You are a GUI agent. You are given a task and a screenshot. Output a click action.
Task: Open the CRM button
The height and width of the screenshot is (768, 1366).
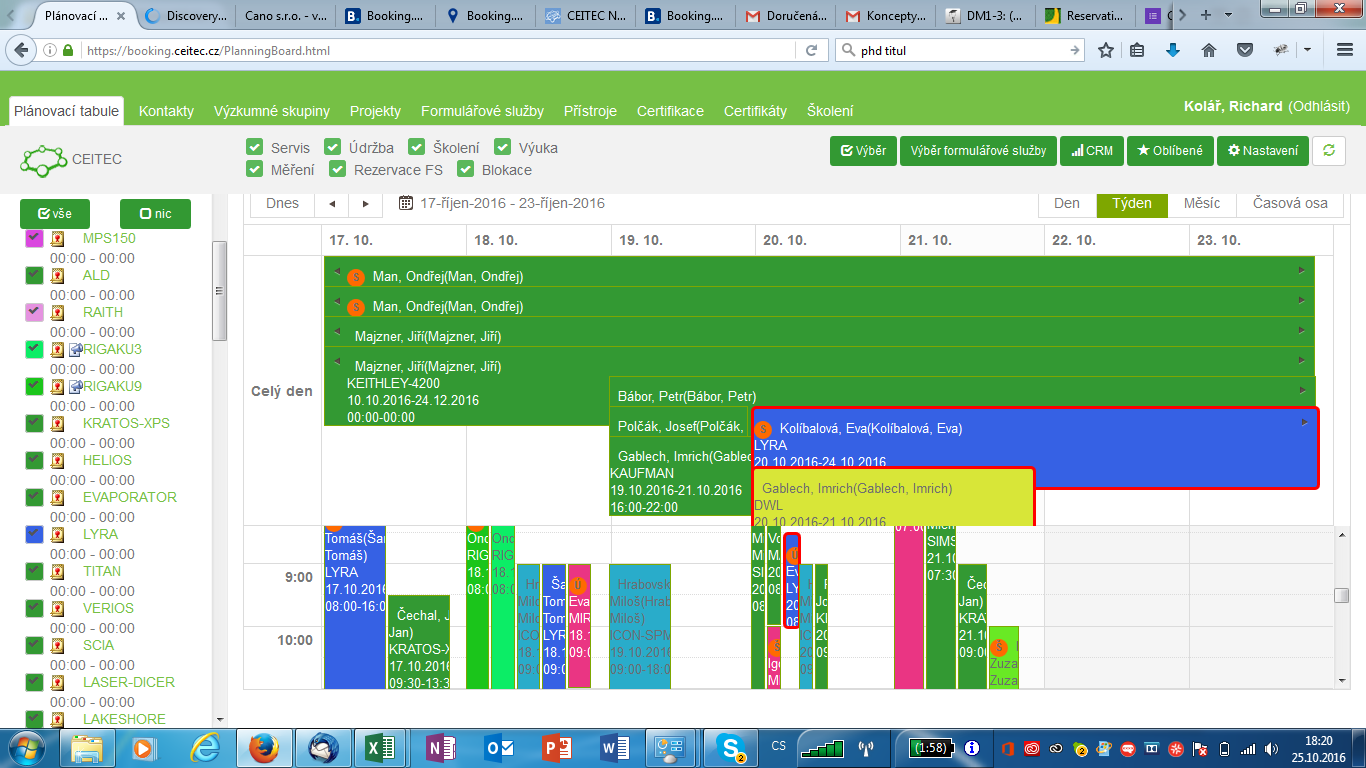[1092, 151]
